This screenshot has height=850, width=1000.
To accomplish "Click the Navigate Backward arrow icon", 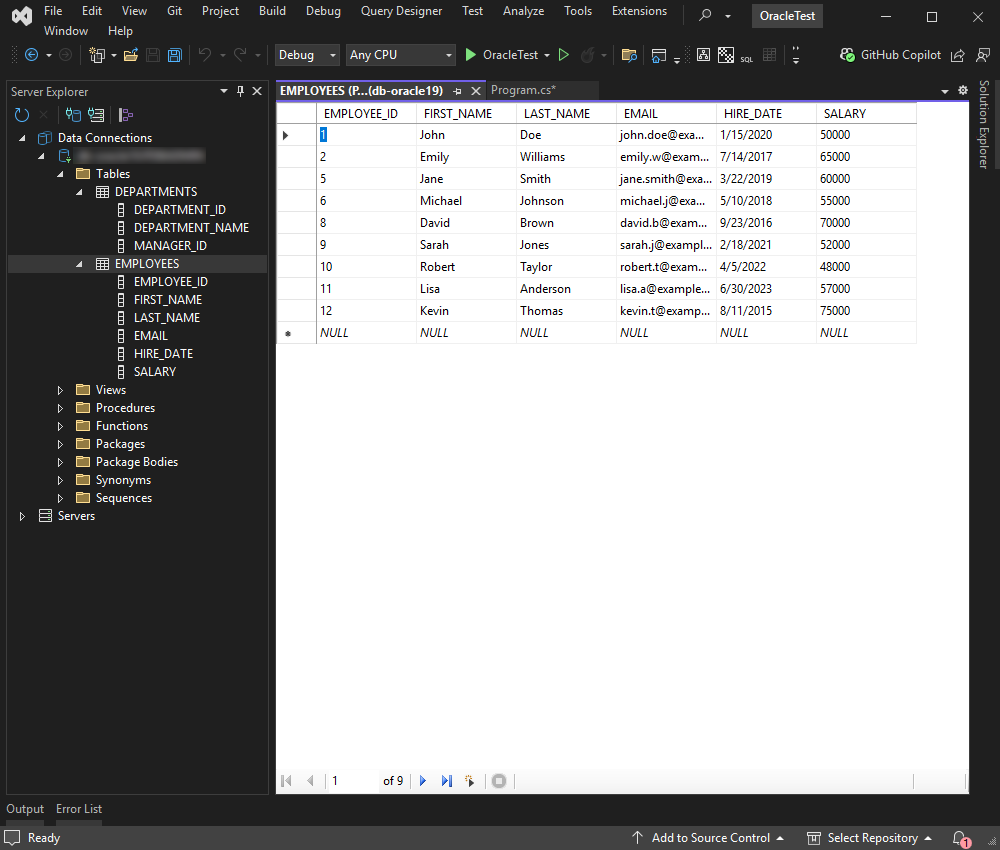I will click(31, 54).
